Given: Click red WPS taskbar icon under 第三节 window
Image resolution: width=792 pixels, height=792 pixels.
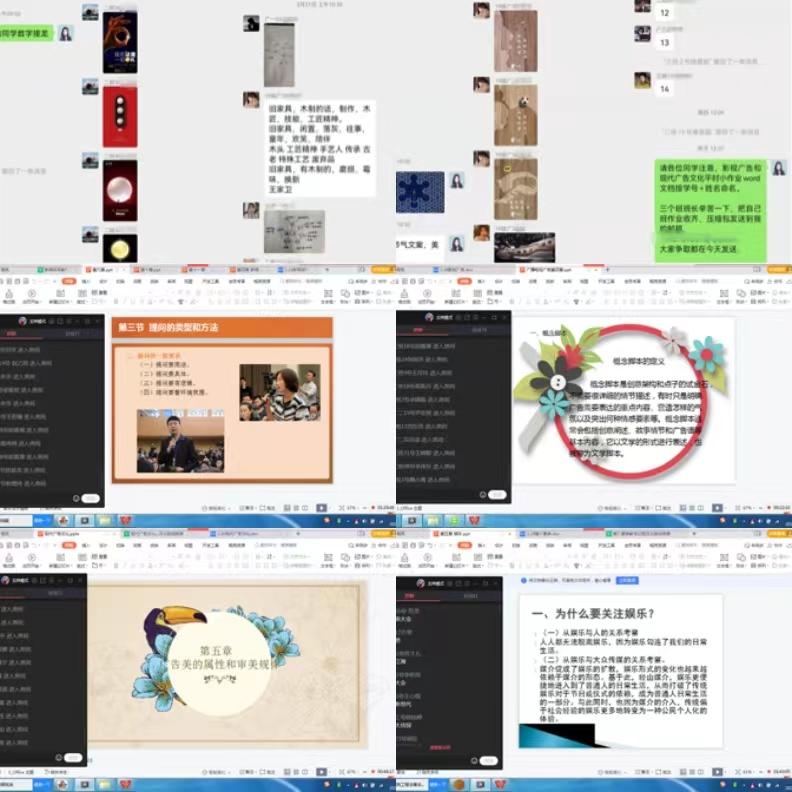Looking at the screenshot, I should [126, 520].
